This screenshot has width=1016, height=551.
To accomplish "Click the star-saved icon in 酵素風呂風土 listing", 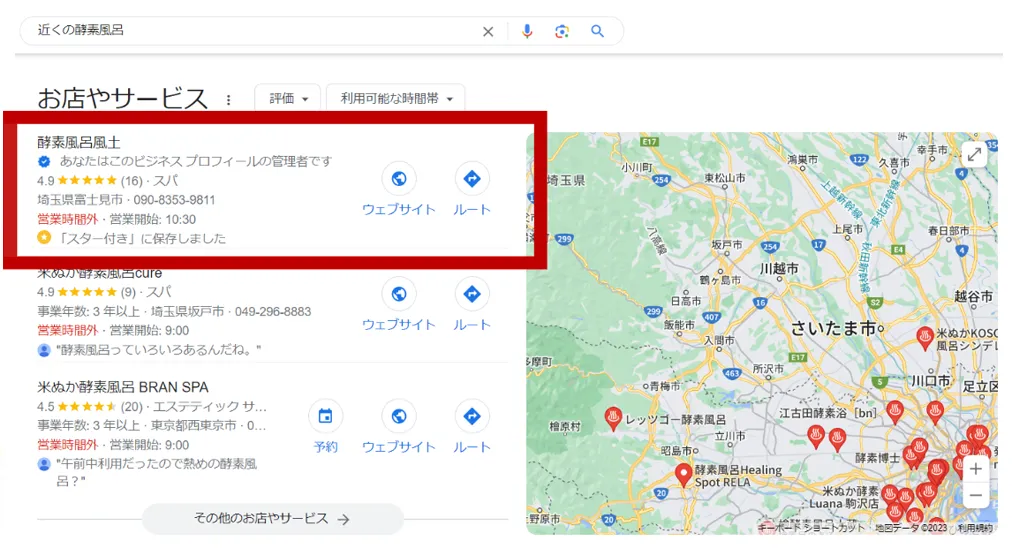I will pyautogui.click(x=44, y=238).
